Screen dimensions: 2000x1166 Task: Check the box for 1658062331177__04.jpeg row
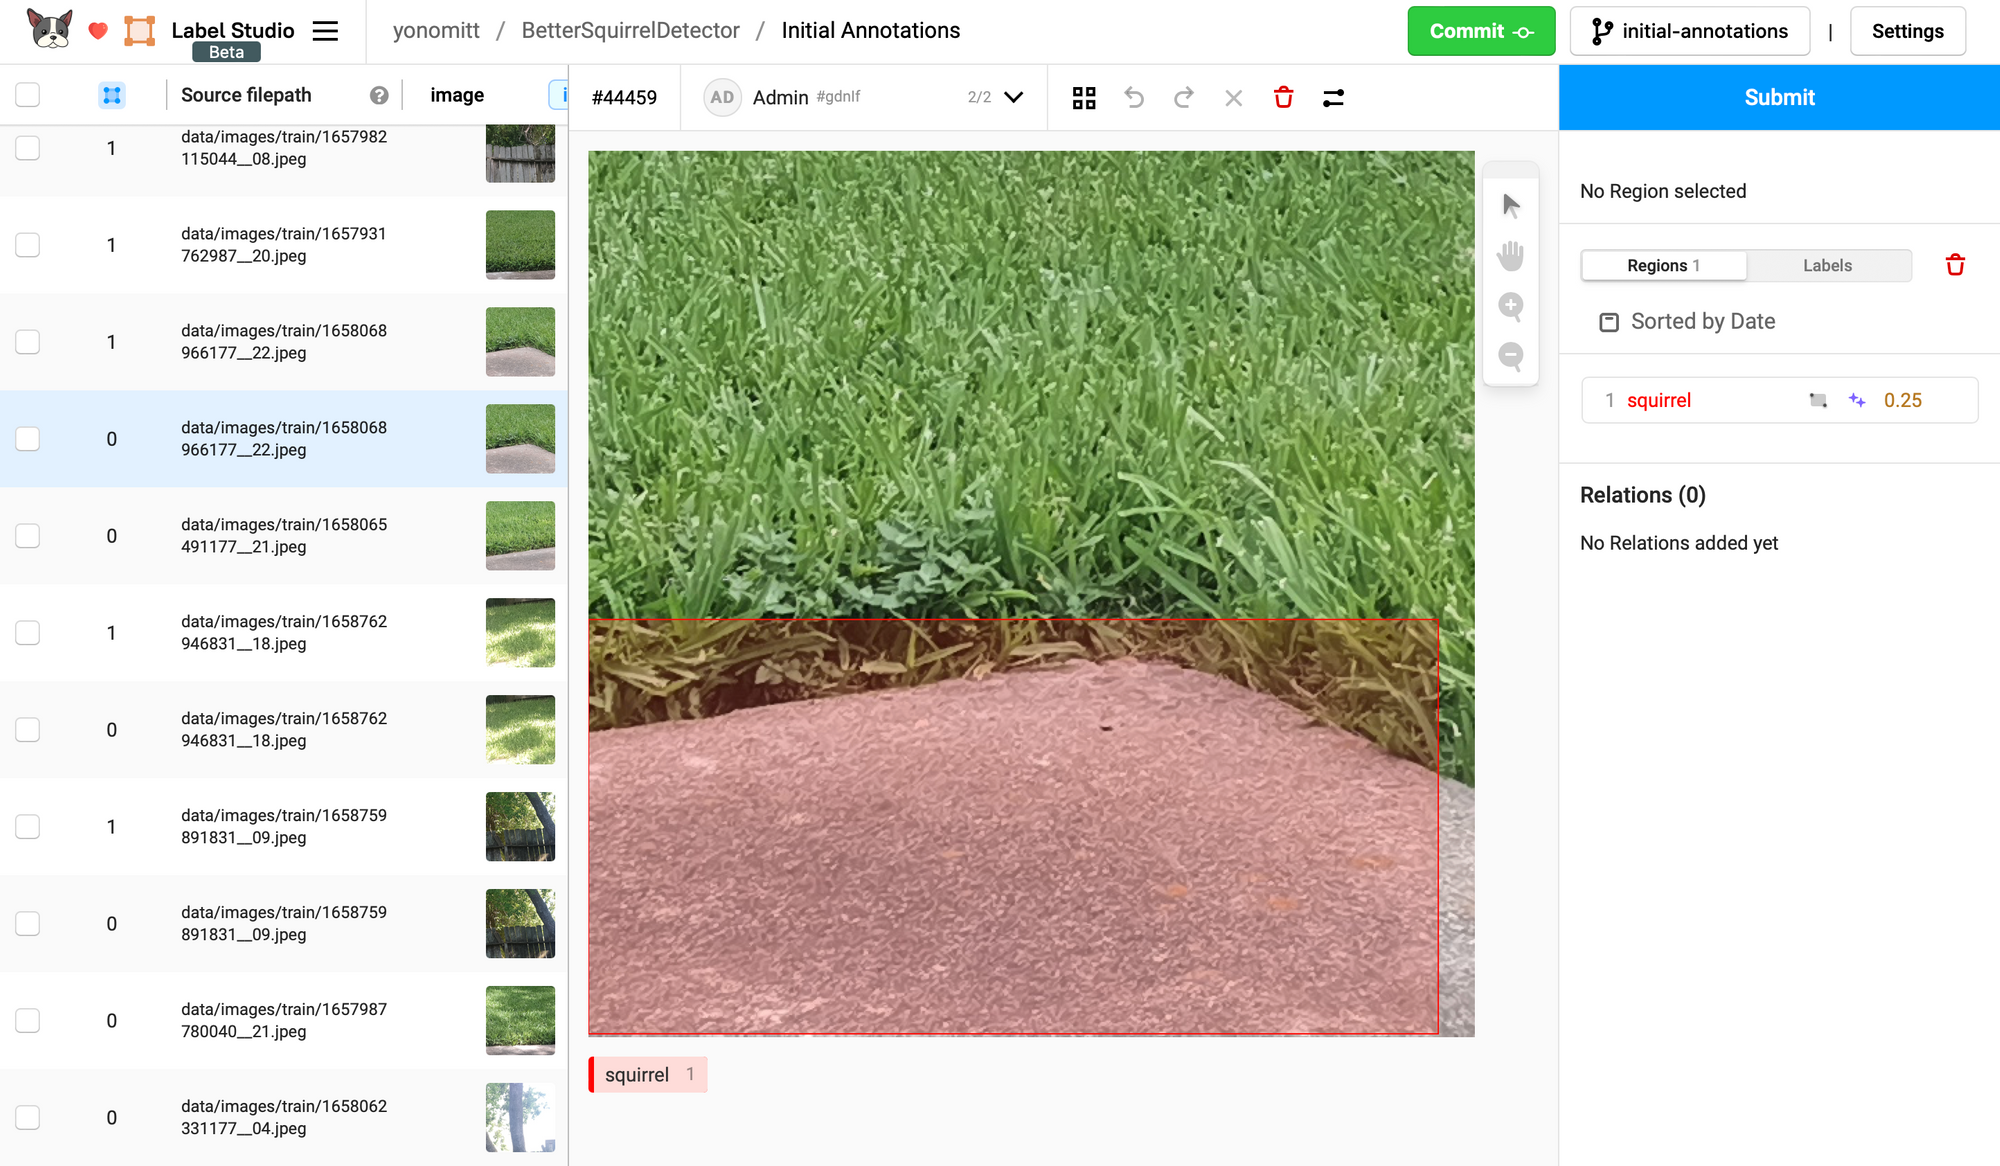pyautogui.click(x=28, y=1118)
